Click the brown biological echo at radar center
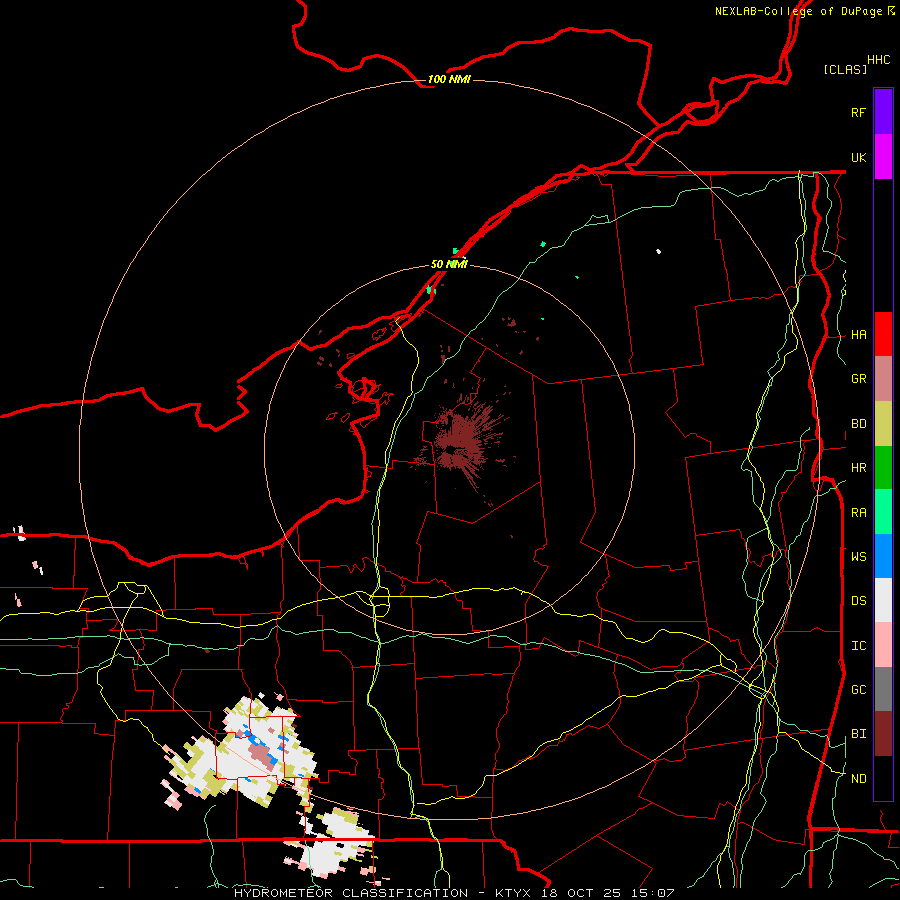Screen dimensions: 900x900 click(463, 443)
